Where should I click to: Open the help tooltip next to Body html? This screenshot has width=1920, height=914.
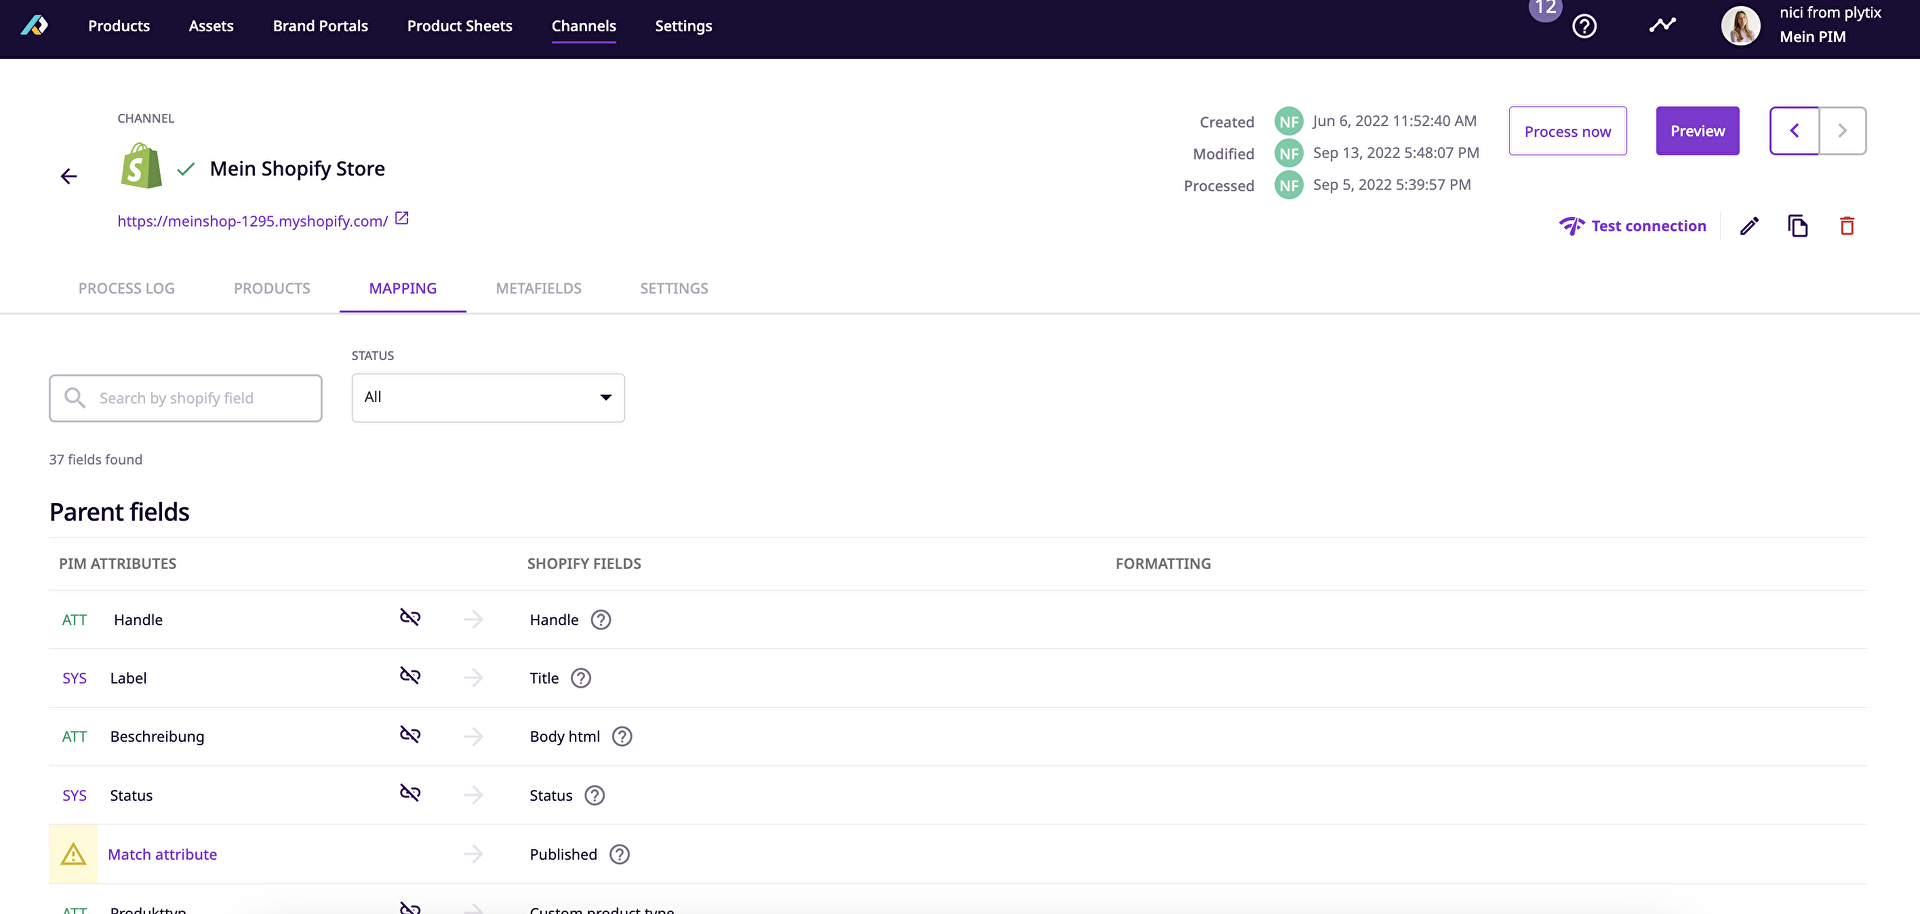click(x=621, y=736)
